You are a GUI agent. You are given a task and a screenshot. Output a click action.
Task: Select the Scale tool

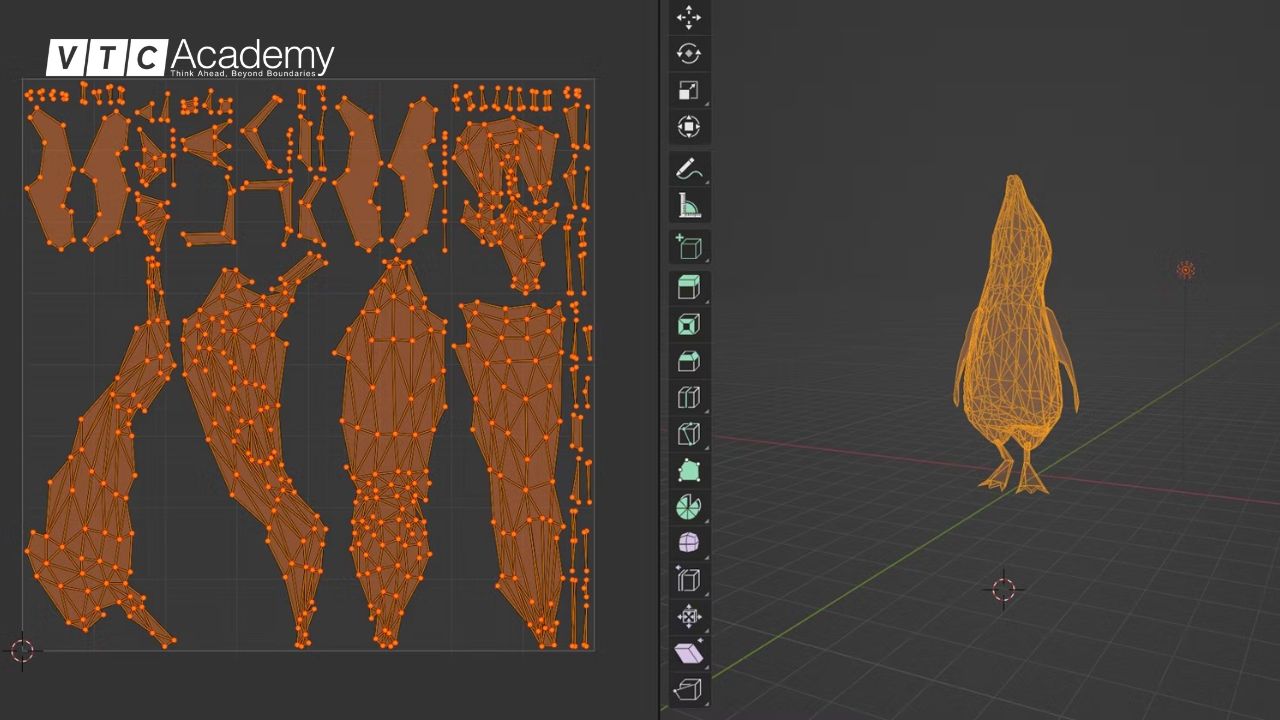click(x=688, y=90)
